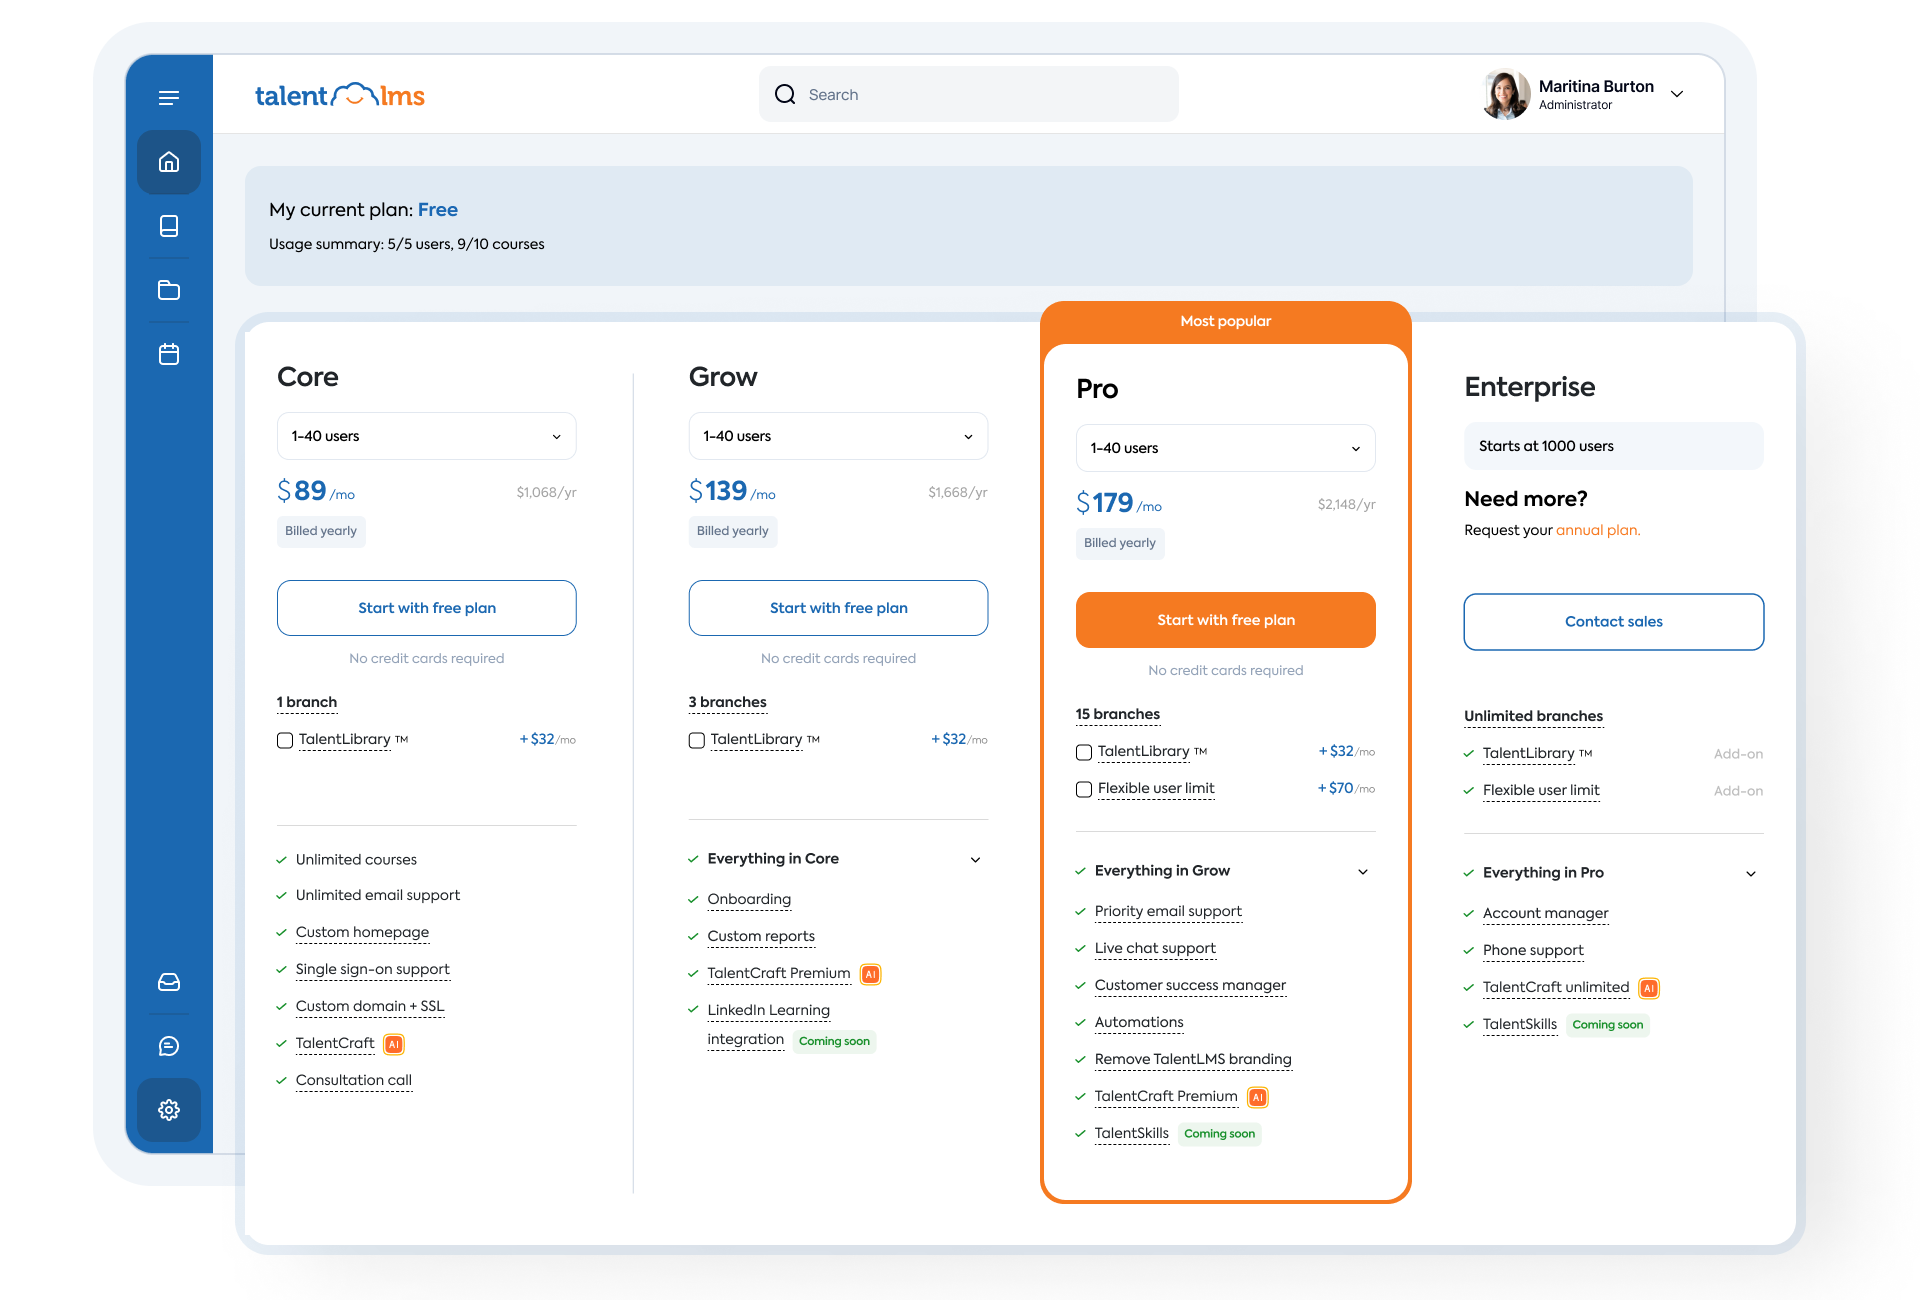Expand Everything in Core section
This screenshot has width=1920, height=1301.
(x=976, y=860)
